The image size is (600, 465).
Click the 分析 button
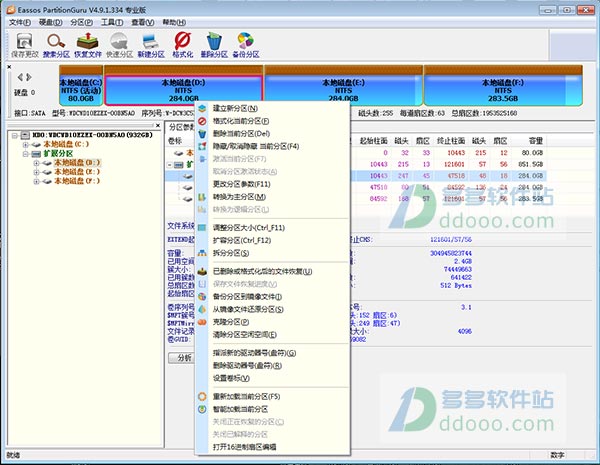click(x=184, y=358)
